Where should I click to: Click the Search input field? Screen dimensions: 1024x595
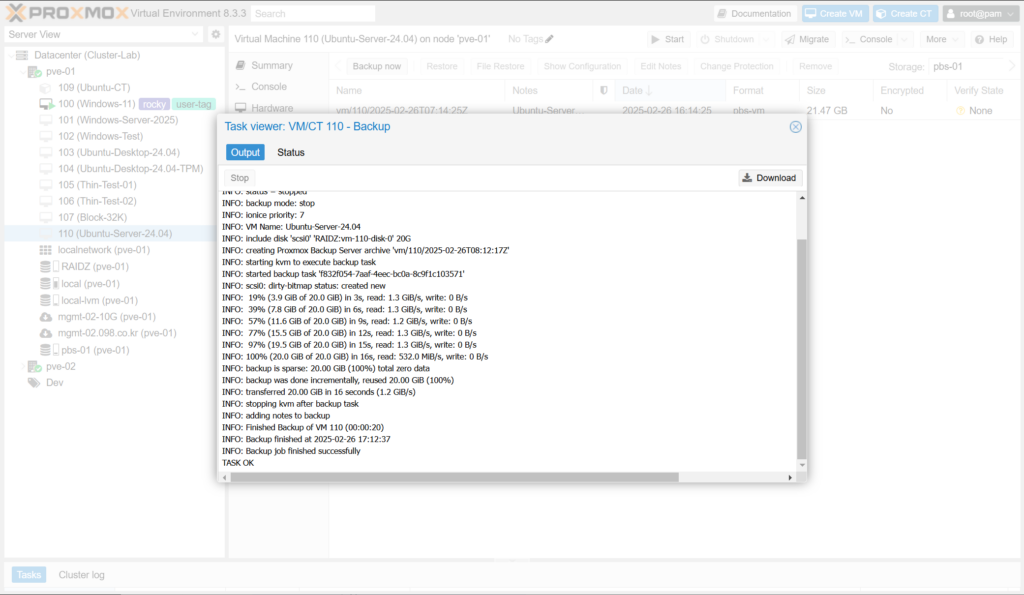pyautogui.click(x=312, y=14)
